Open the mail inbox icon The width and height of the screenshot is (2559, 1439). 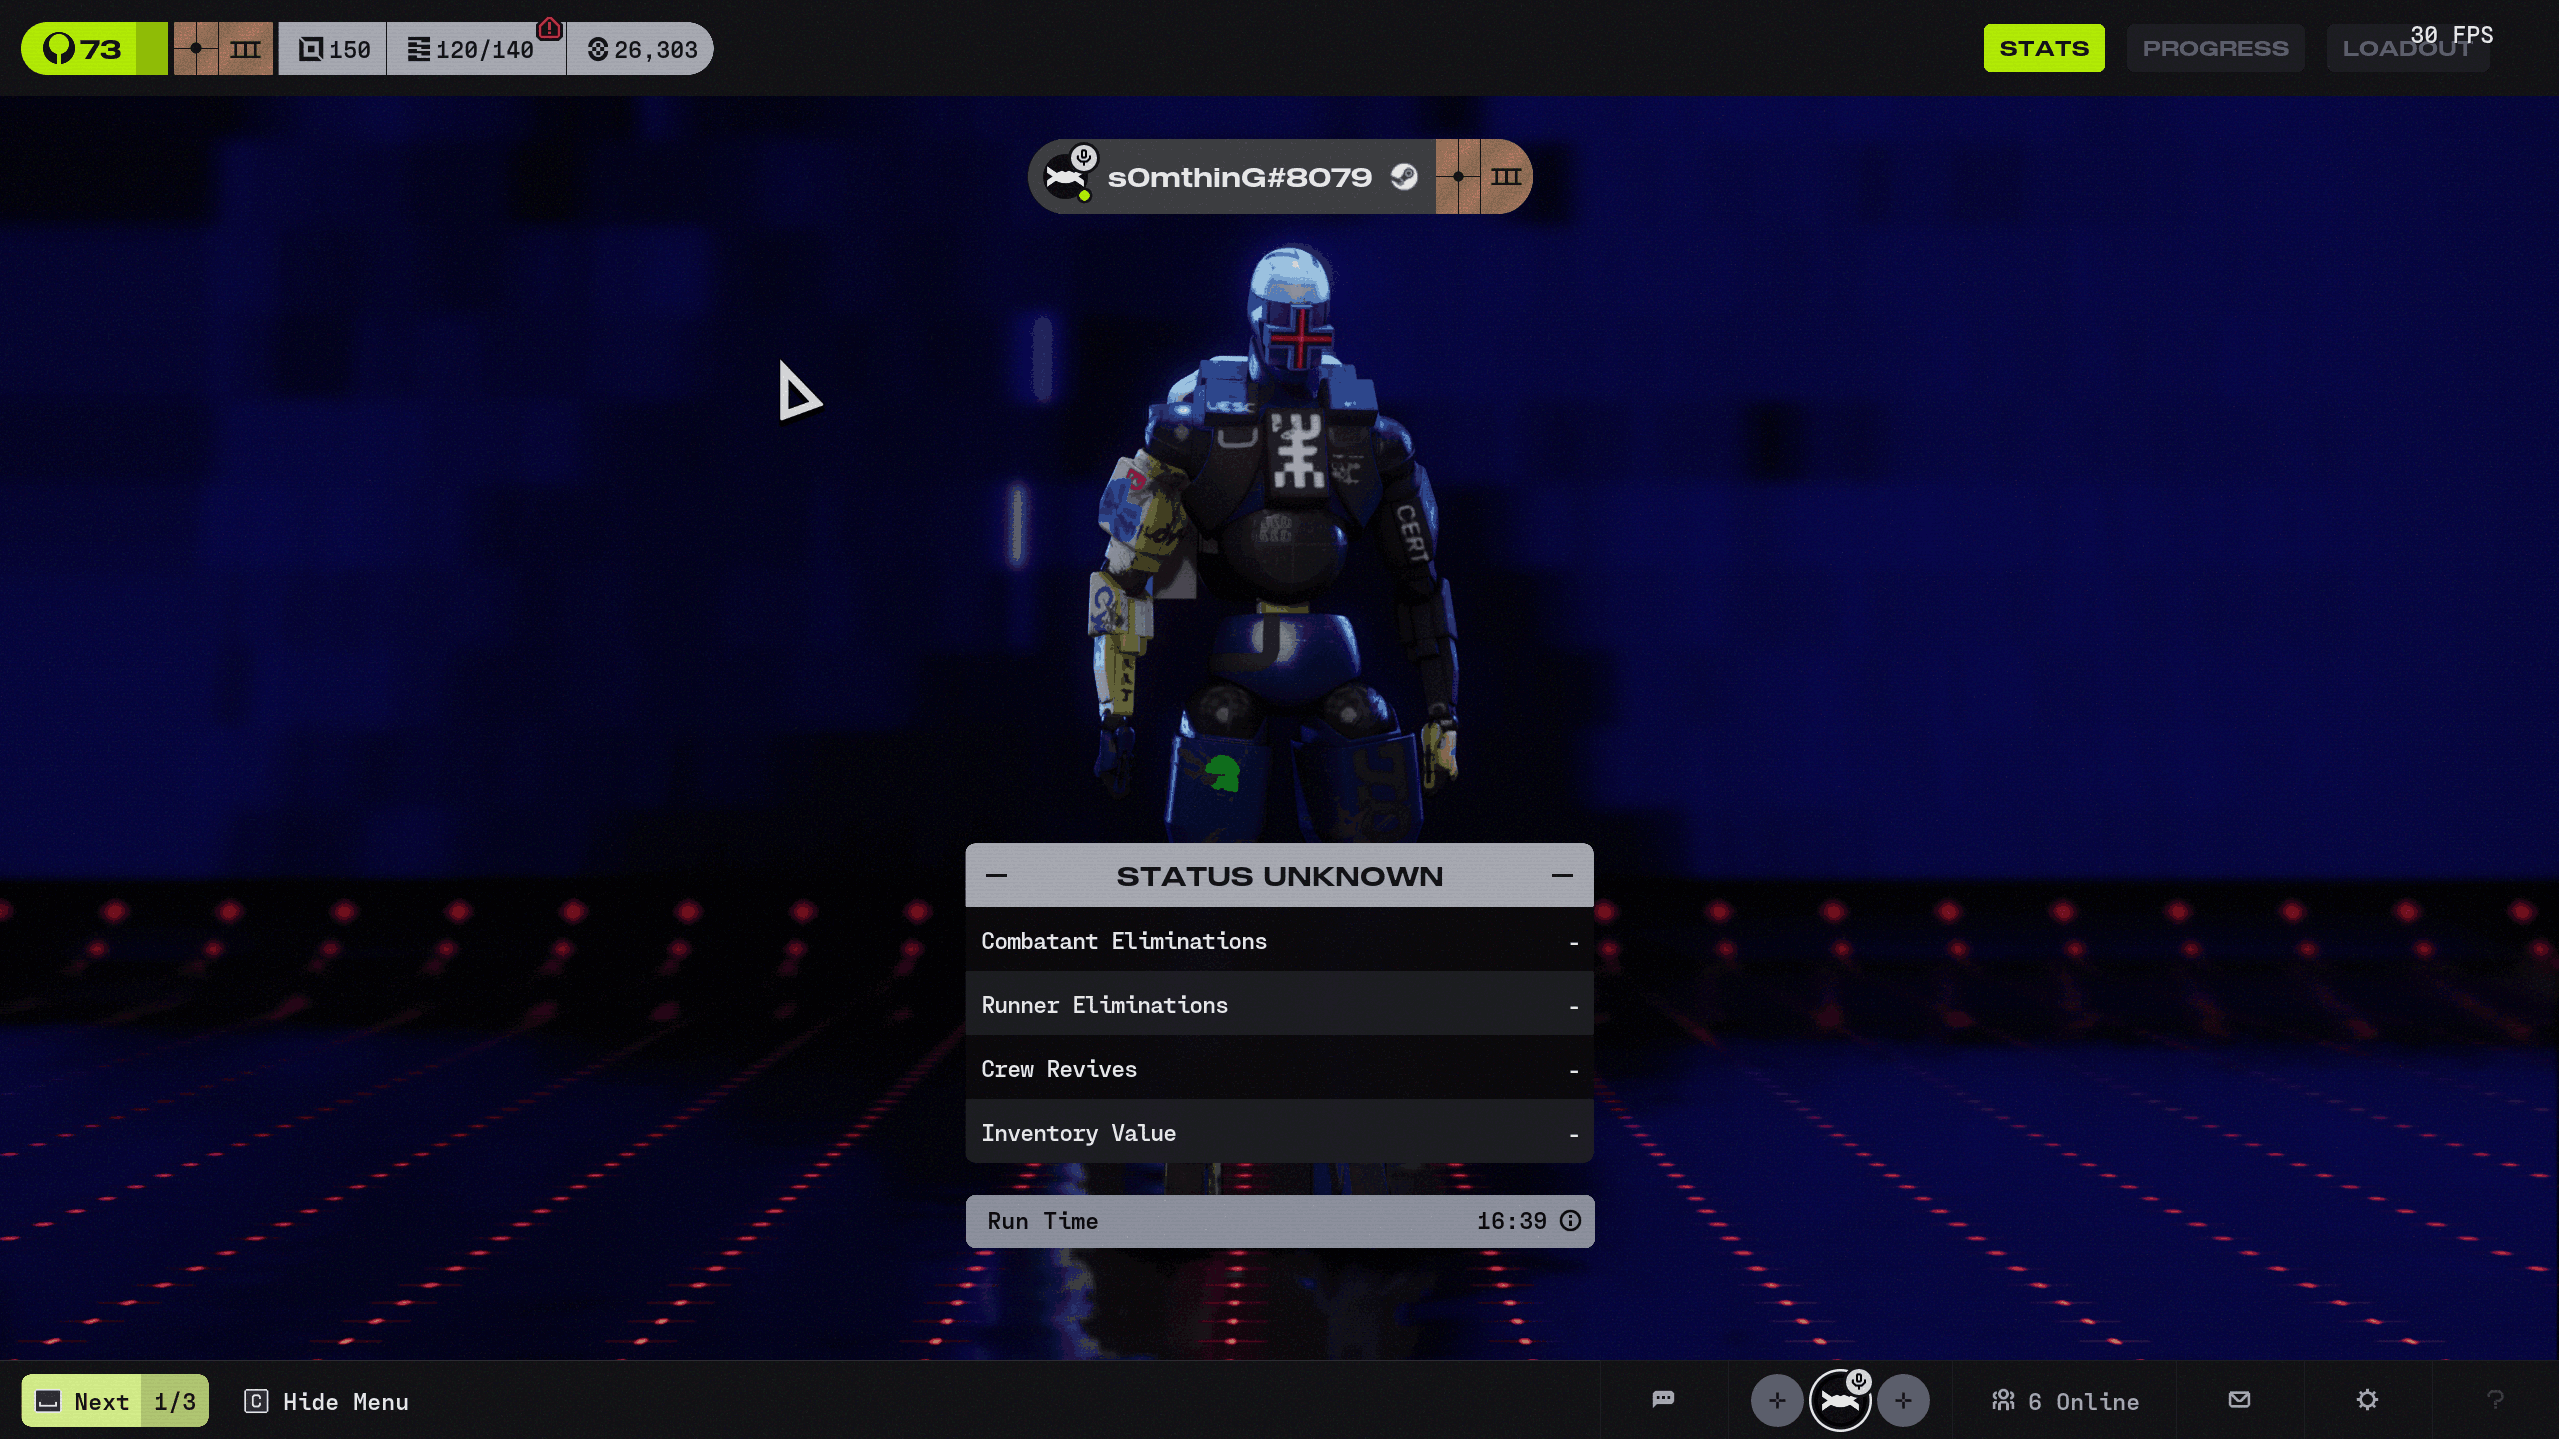[x=2239, y=1400]
